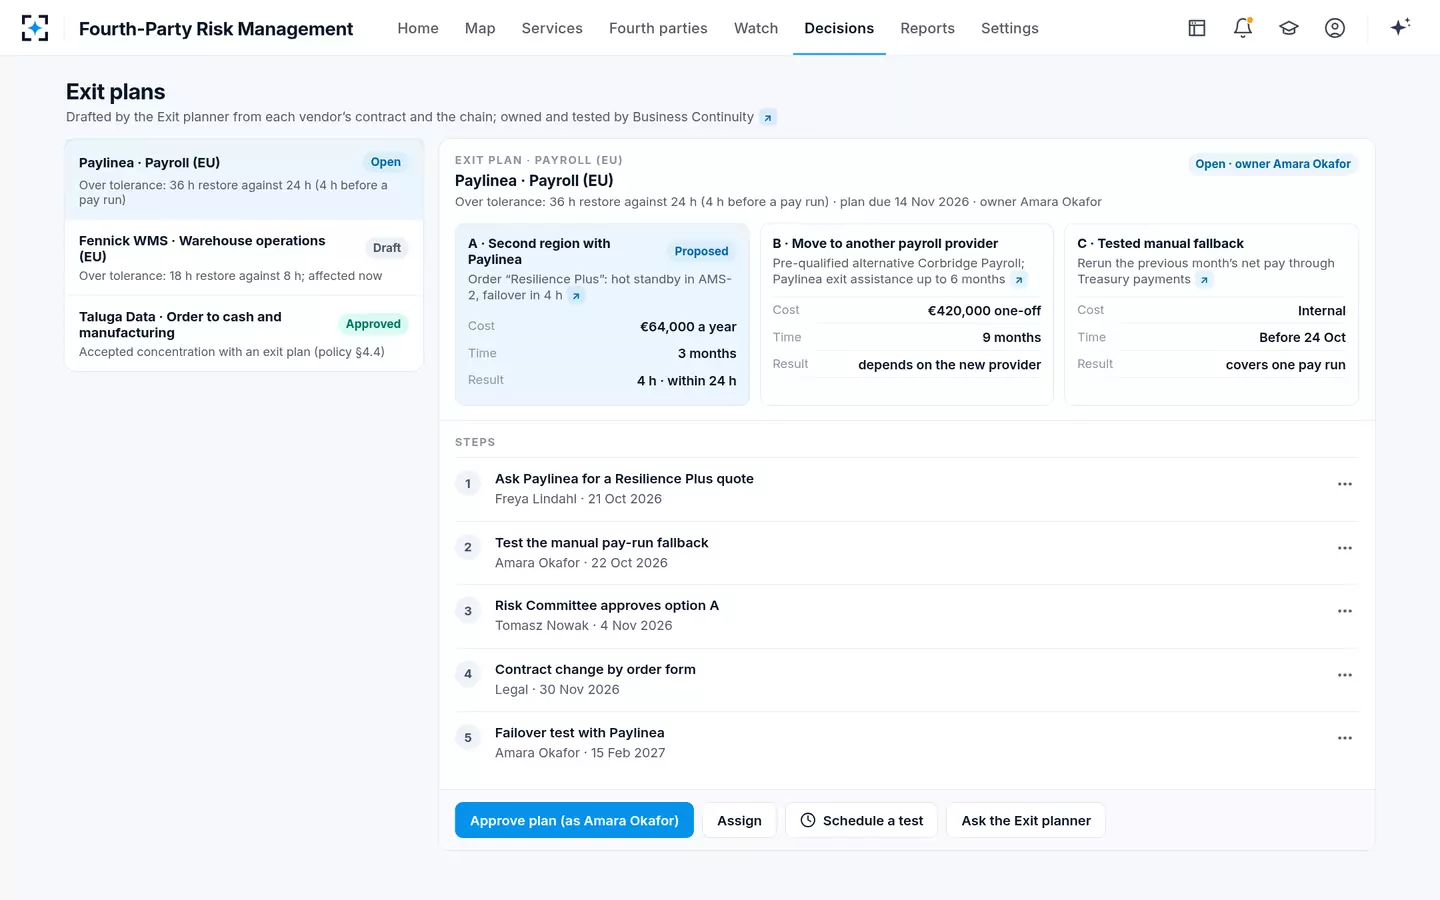
Task: Select the Paylinea Payroll (EU) plan
Action: click(x=244, y=180)
